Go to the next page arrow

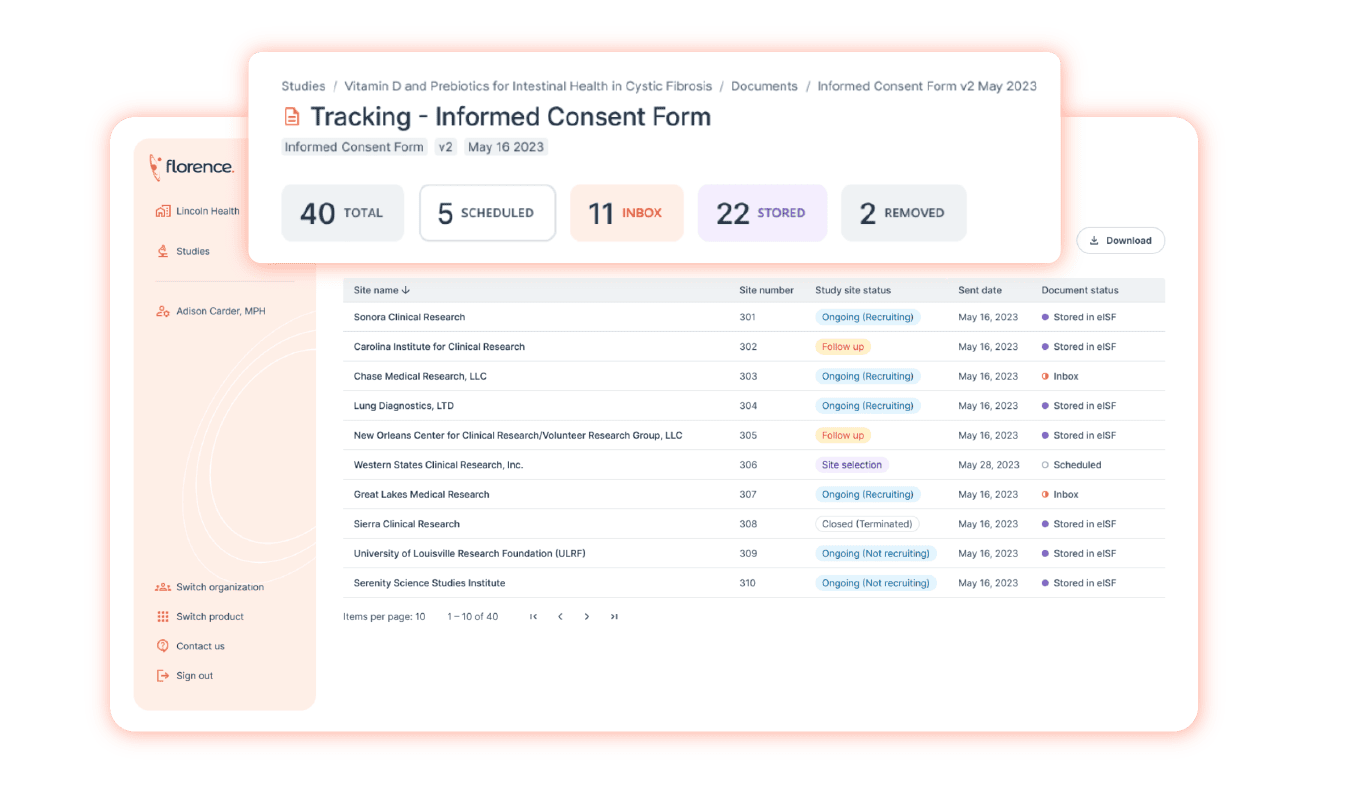click(x=587, y=617)
